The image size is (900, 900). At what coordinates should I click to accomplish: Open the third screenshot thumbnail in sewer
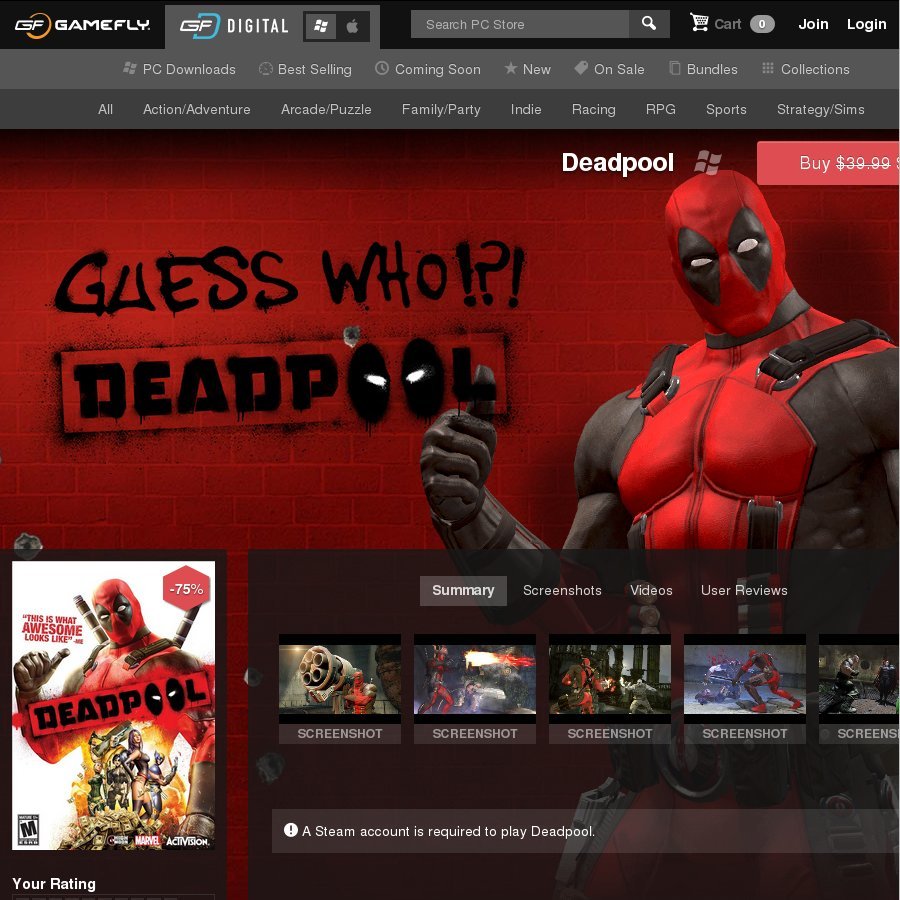[x=610, y=688]
